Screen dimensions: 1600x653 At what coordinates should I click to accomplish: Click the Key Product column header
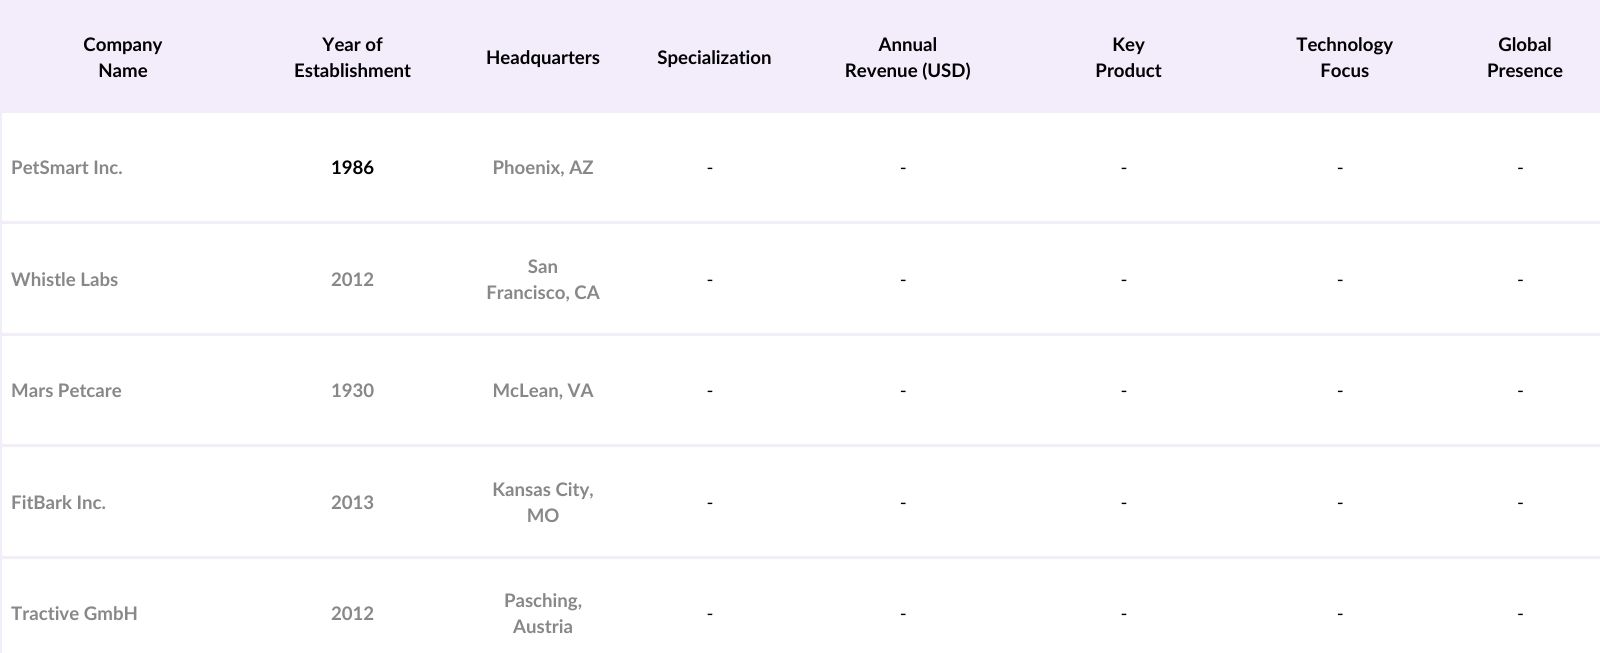(1128, 57)
